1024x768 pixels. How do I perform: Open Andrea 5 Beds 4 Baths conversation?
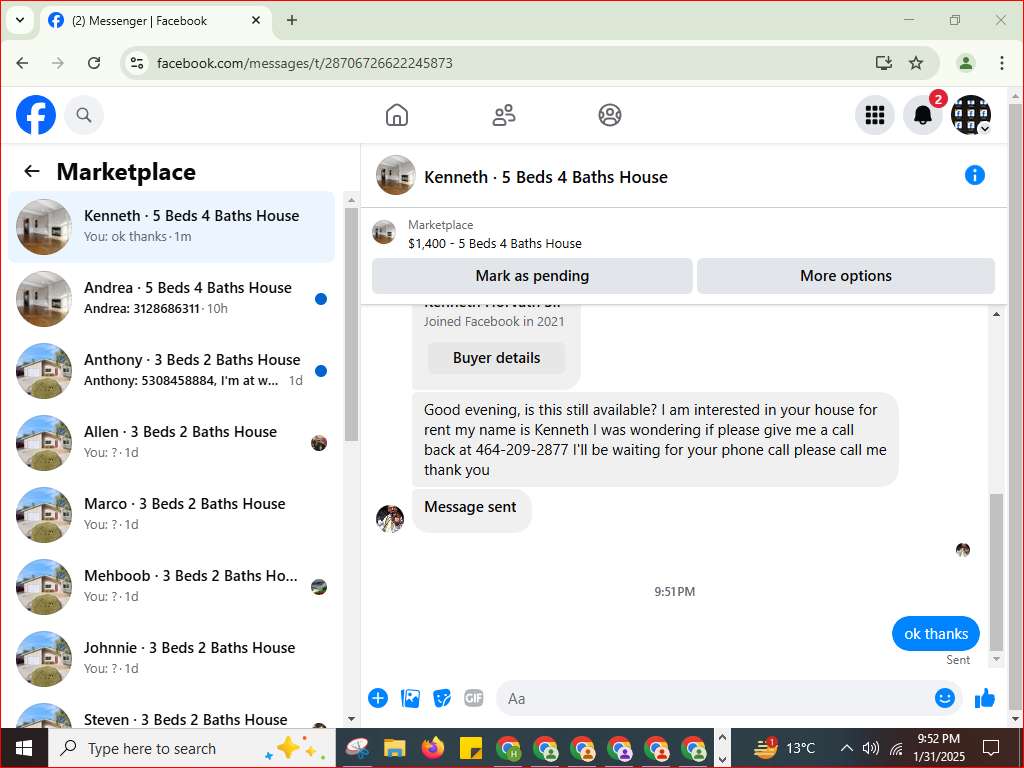click(x=172, y=298)
